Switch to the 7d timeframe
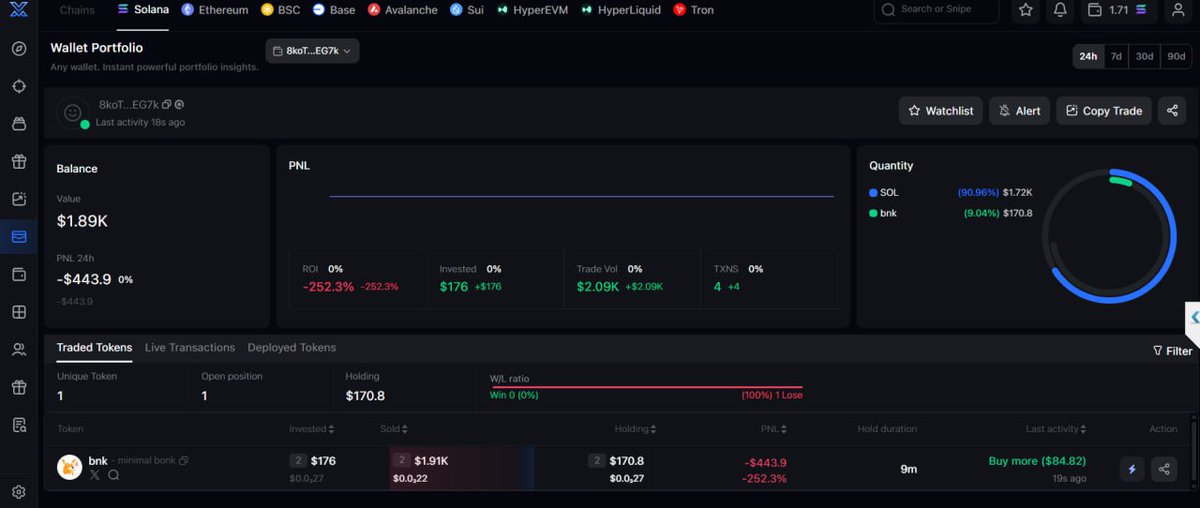 pos(1115,57)
